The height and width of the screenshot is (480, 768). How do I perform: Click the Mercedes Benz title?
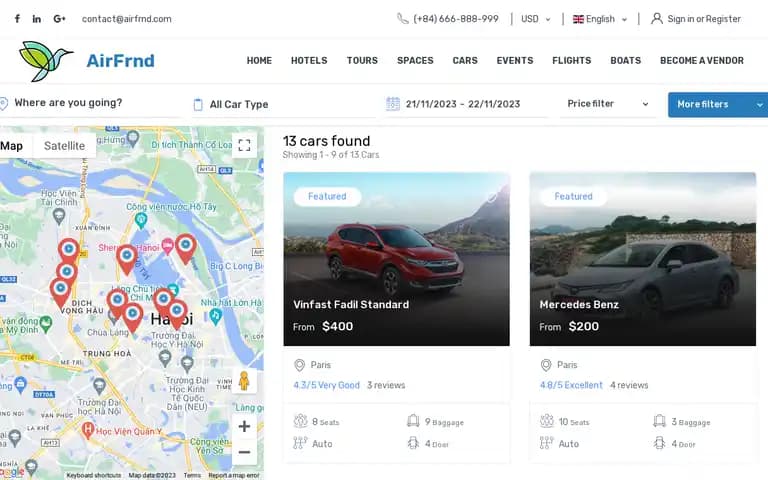[x=579, y=304]
